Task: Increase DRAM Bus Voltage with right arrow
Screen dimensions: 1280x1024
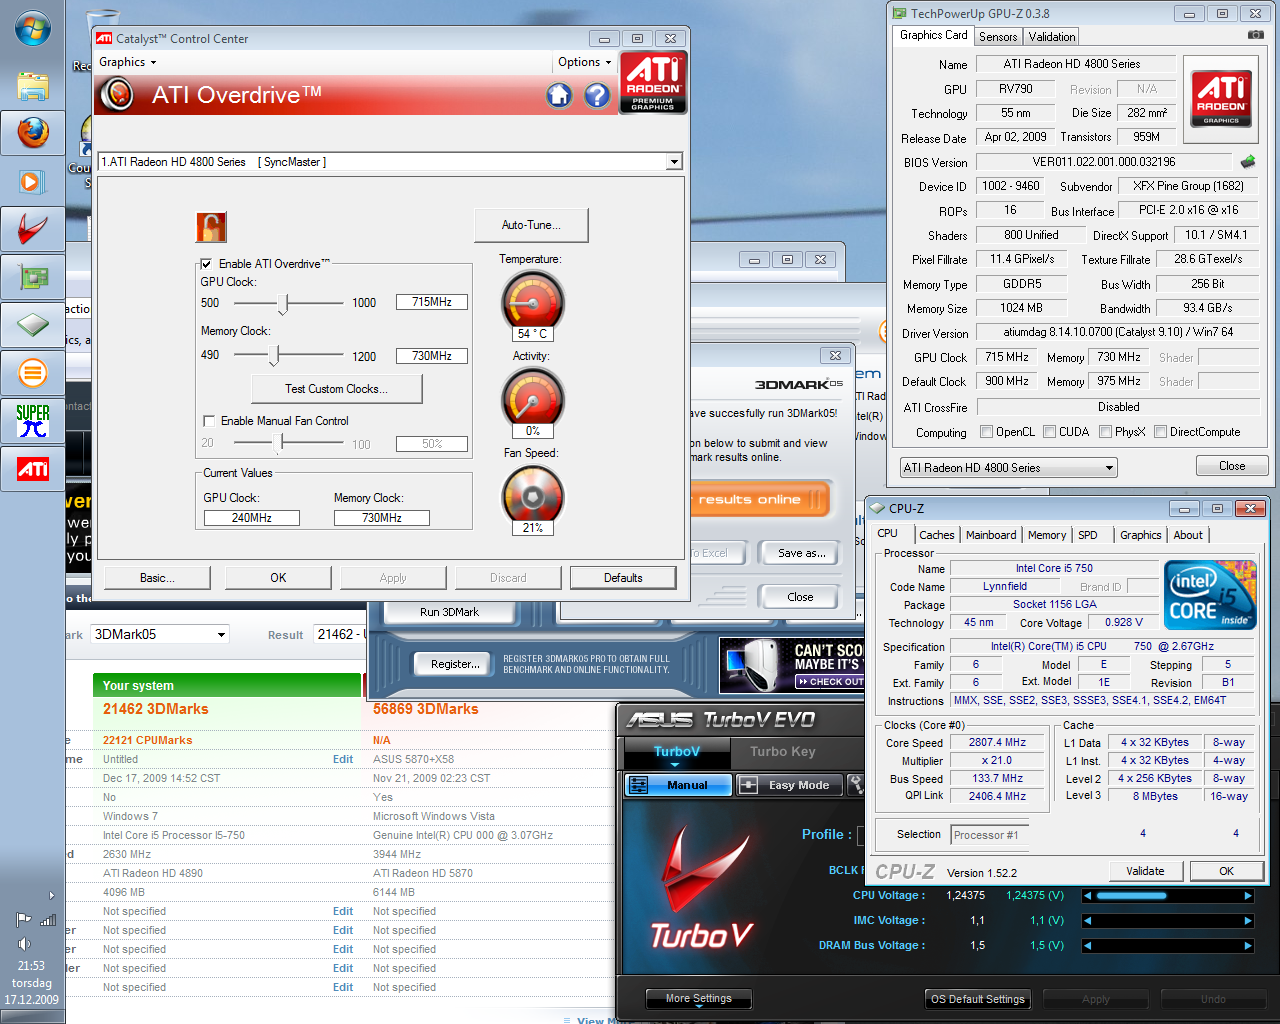Action: pos(1247,945)
